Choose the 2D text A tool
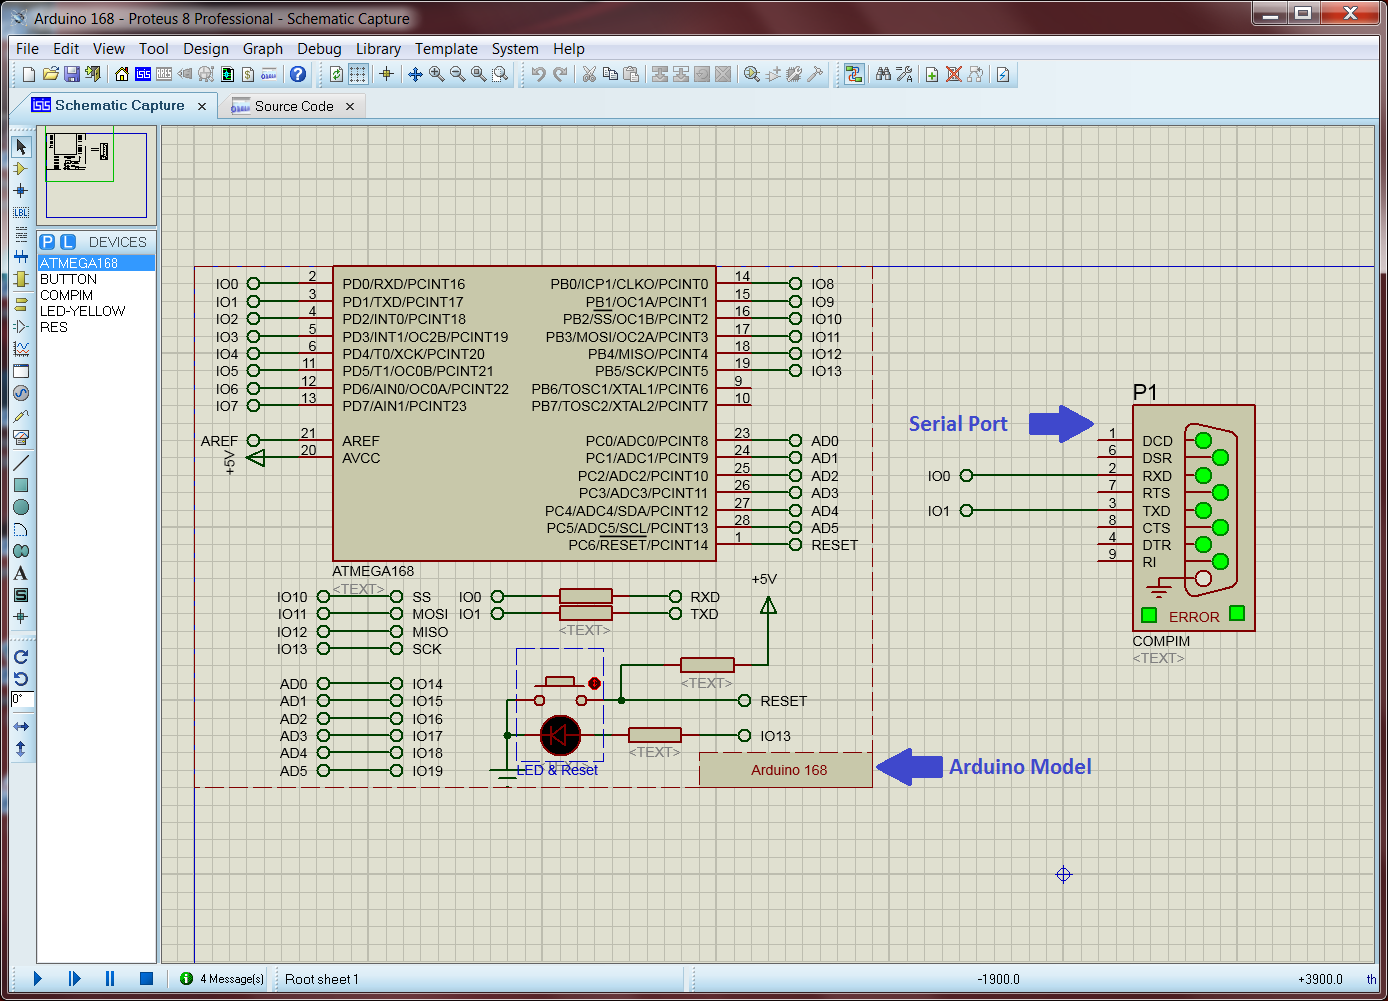This screenshot has height=1001, width=1388. point(21,573)
